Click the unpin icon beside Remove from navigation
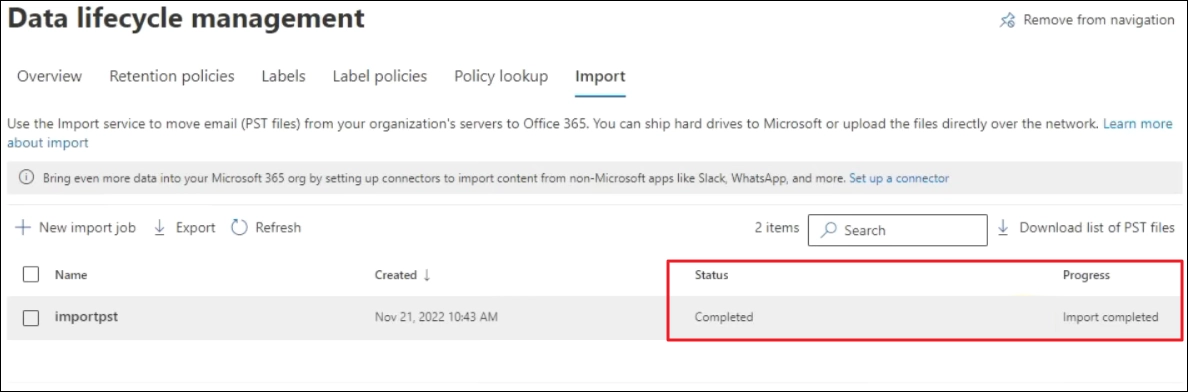Image resolution: width=1188 pixels, height=392 pixels. tap(1007, 20)
